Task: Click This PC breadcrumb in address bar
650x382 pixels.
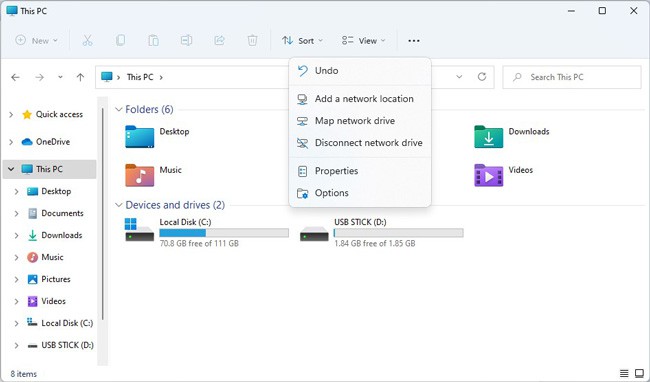Action: (x=140, y=77)
